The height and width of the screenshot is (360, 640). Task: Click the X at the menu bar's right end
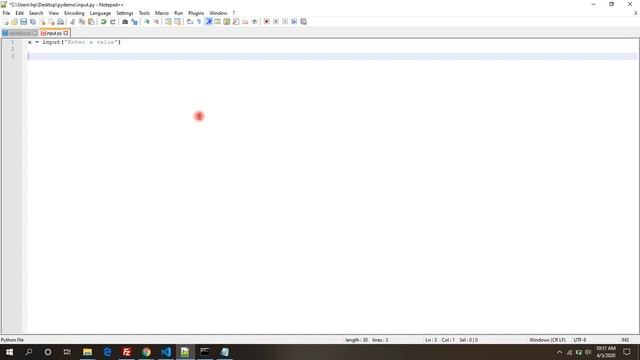(x=636, y=13)
